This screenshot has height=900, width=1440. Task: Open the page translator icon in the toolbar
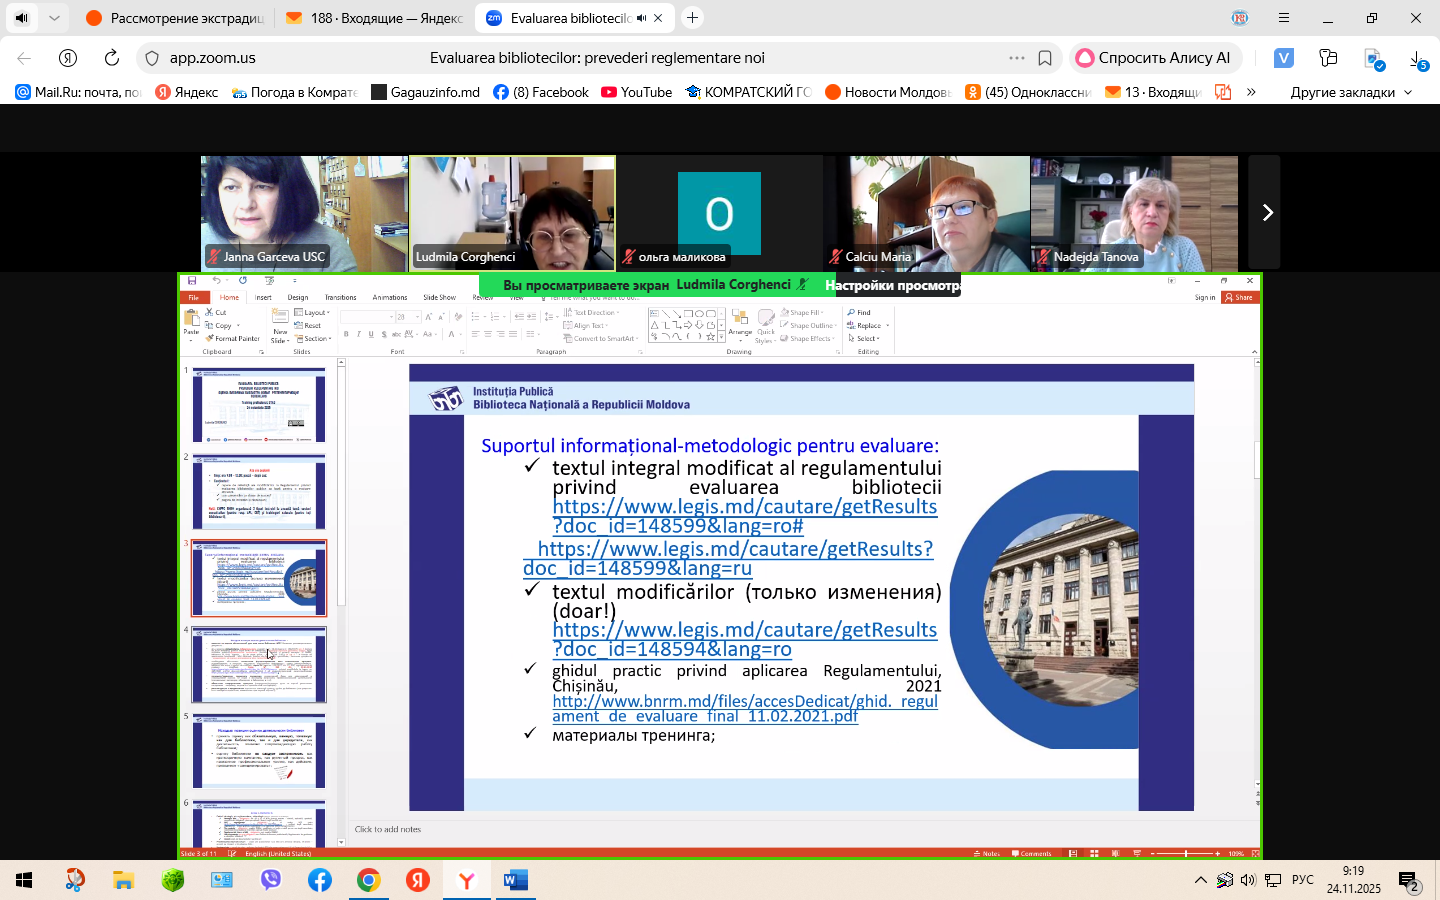1375,59
